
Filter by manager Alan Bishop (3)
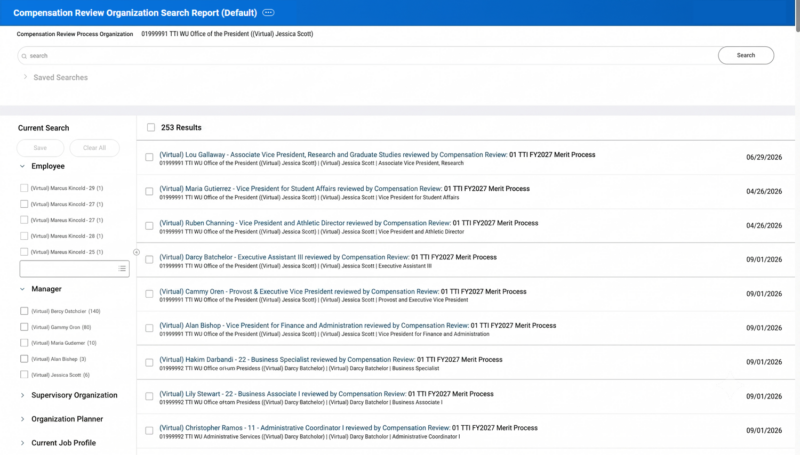coord(24,359)
